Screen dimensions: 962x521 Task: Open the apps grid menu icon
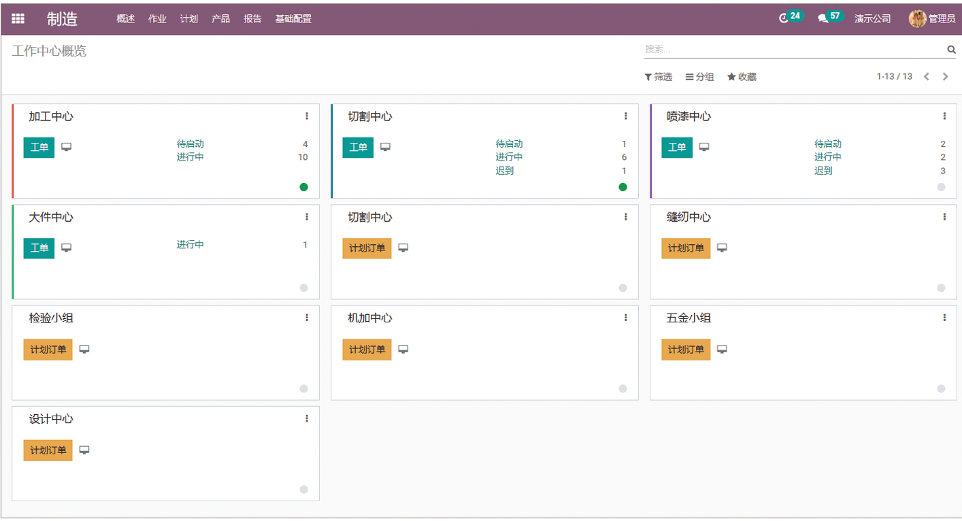coord(18,18)
